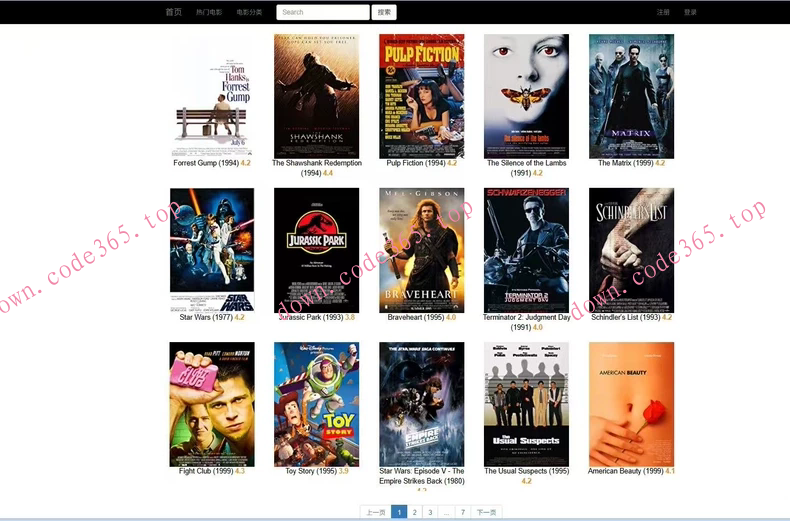Open the Star Wars 1977 poster

pos(212,250)
